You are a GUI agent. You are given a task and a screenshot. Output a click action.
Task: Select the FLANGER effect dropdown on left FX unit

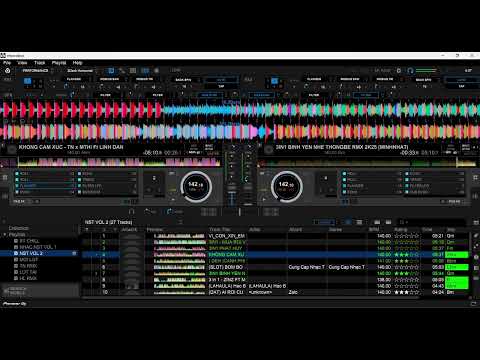click(x=75, y=79)
